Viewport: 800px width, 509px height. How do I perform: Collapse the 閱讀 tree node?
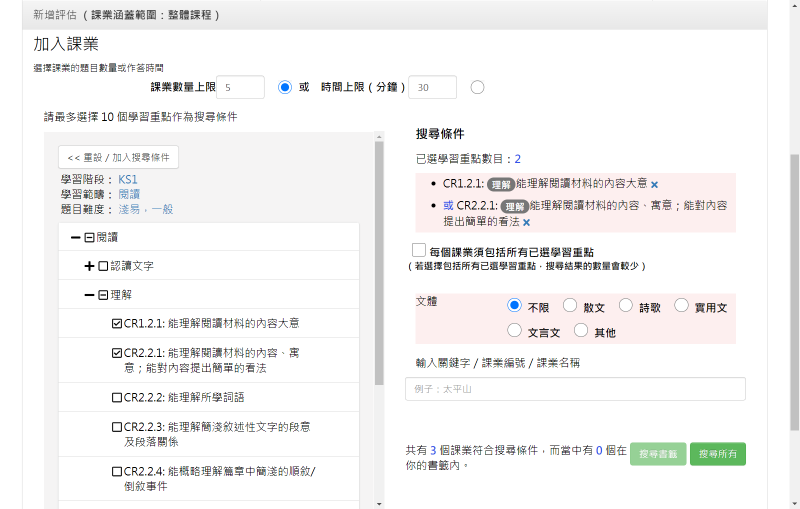tap(76, 238)
